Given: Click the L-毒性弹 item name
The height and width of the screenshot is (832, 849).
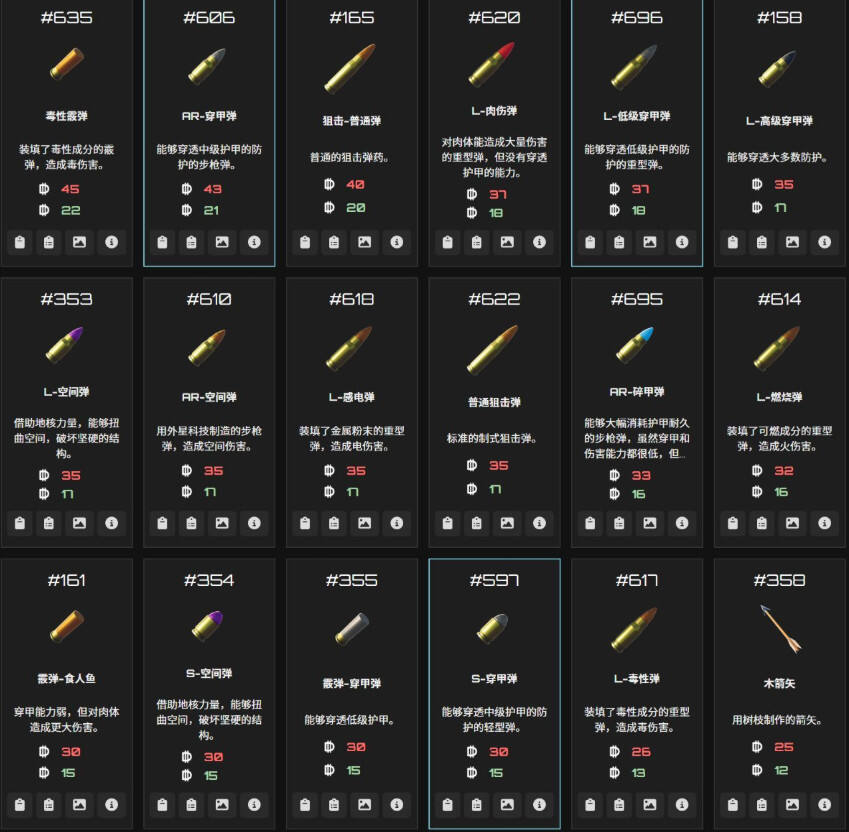Looking at the screenshot, I should coord(637,678).
